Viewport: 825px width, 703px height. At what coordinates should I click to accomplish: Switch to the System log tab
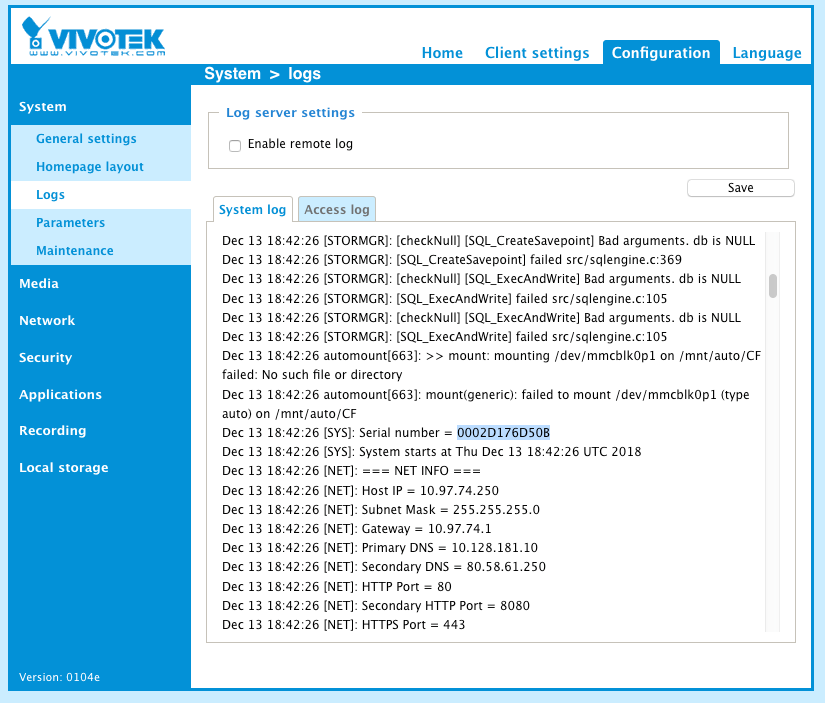(x=253, y=209)
